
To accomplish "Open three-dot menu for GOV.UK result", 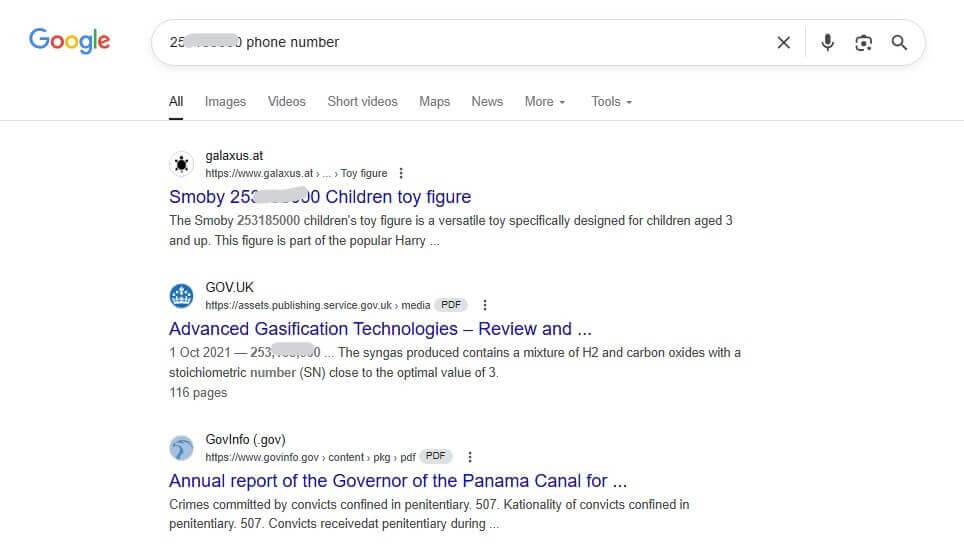I will point(485,305).
